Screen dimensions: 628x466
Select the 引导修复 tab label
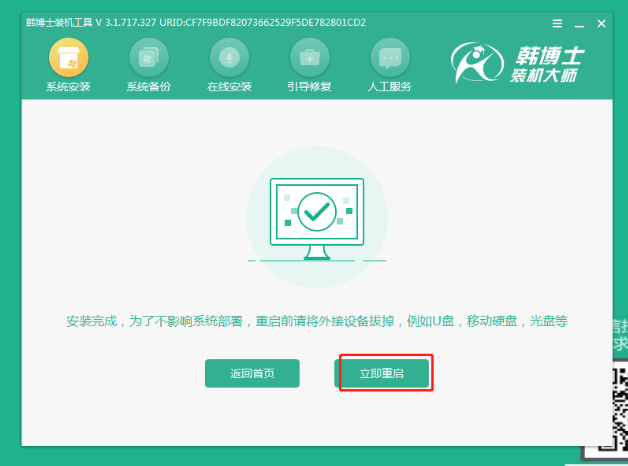[x=308, y=87]
